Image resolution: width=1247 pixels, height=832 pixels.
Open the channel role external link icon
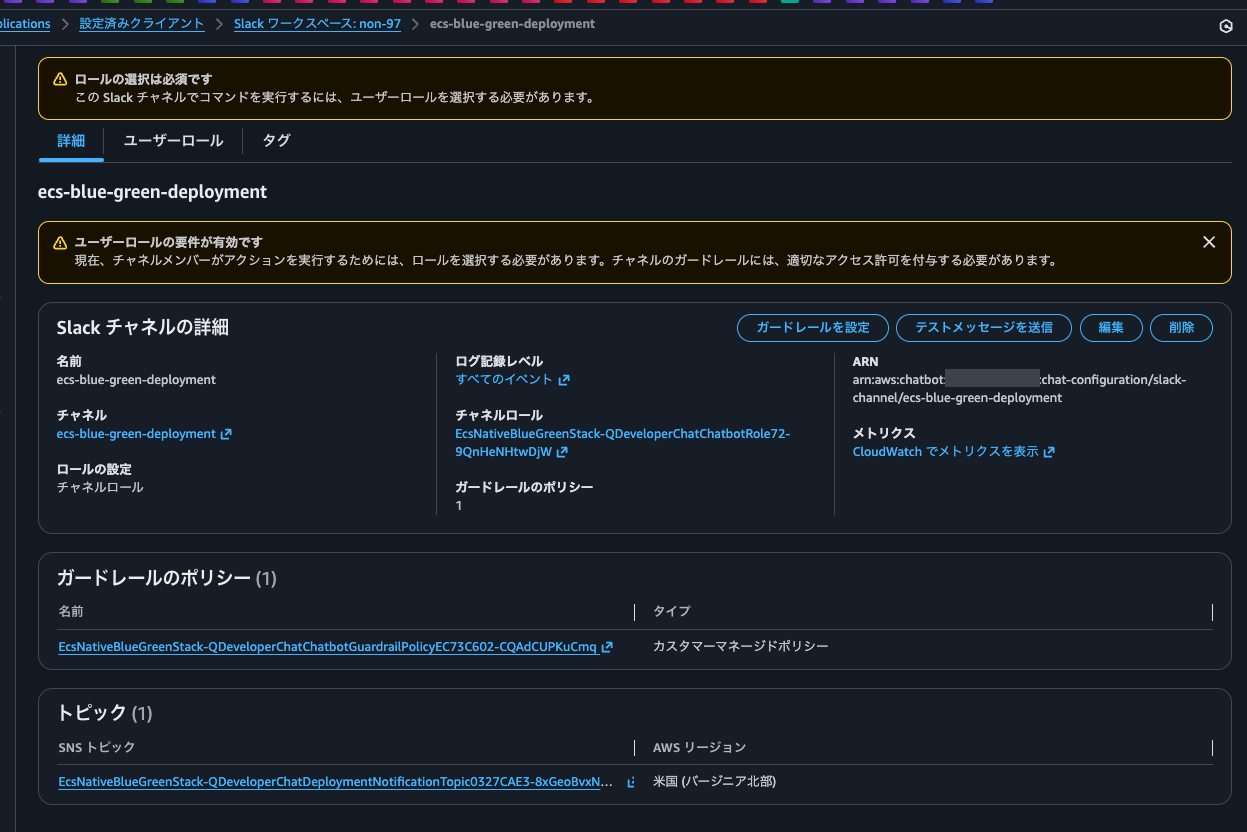pos(563,452)
